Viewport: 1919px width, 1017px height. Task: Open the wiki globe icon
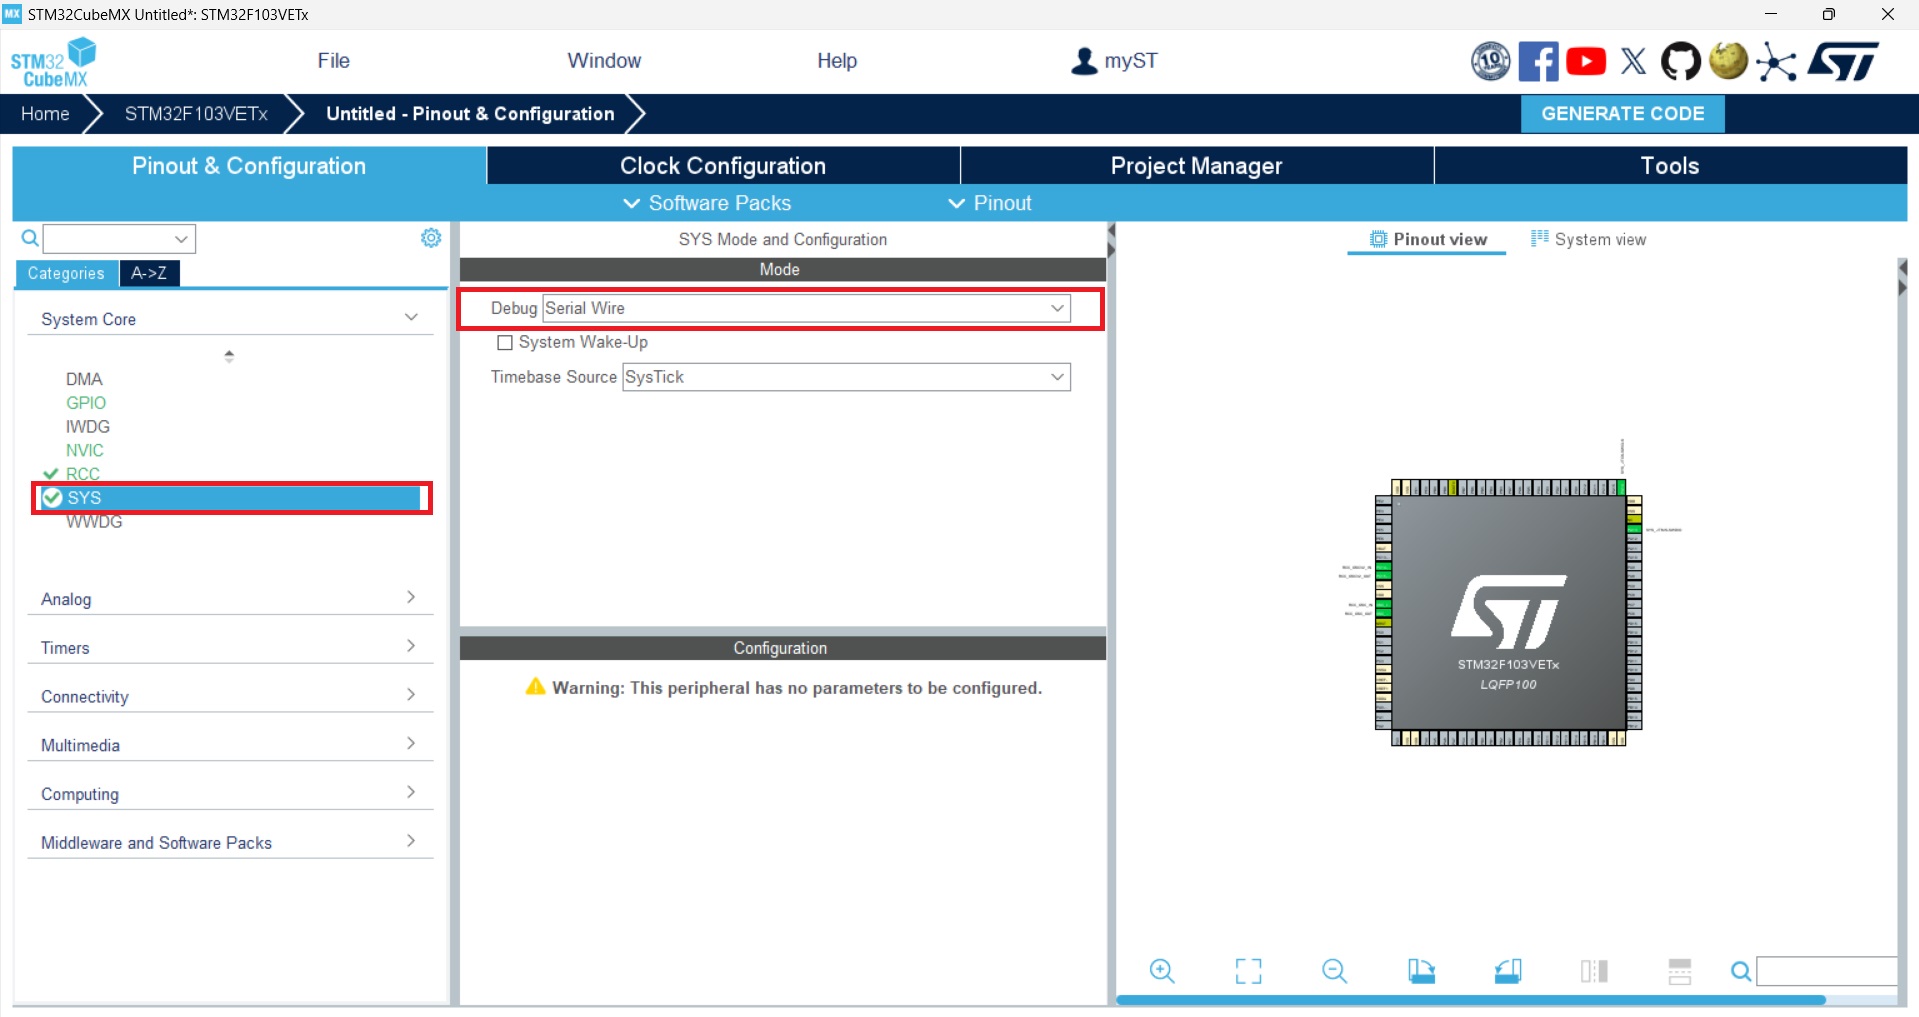[1728, 60]
